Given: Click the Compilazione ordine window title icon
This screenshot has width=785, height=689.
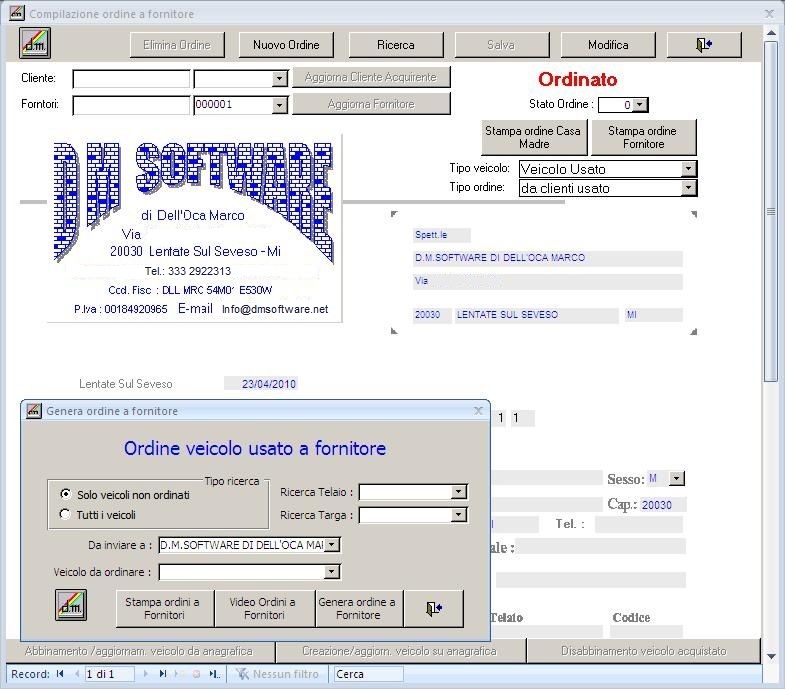Looking at the screenshot, I should (17, 13).
